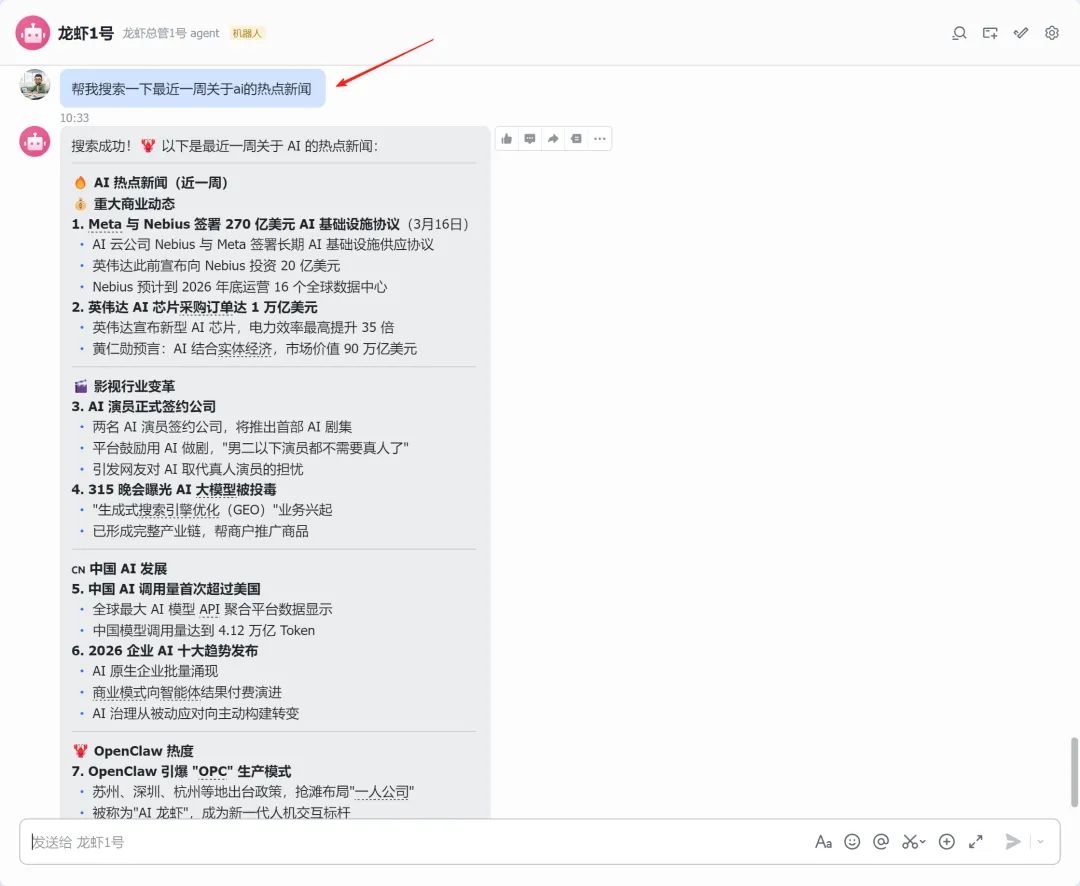Like the bot reply with thumbs-up
Viewport: 1080px width, 886px height.
pos(507,138)
